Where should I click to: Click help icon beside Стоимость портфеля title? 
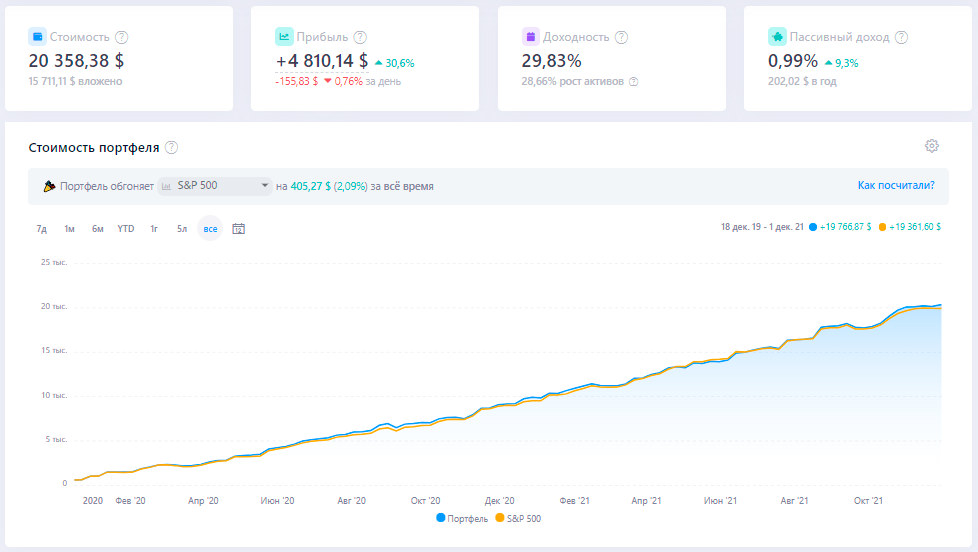pyautogui.click(x=172, y=148)
